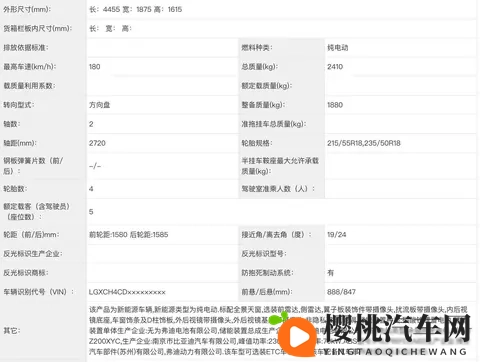Click the 半挂车鞍座最大允许承载质量 label

point(280,166)
